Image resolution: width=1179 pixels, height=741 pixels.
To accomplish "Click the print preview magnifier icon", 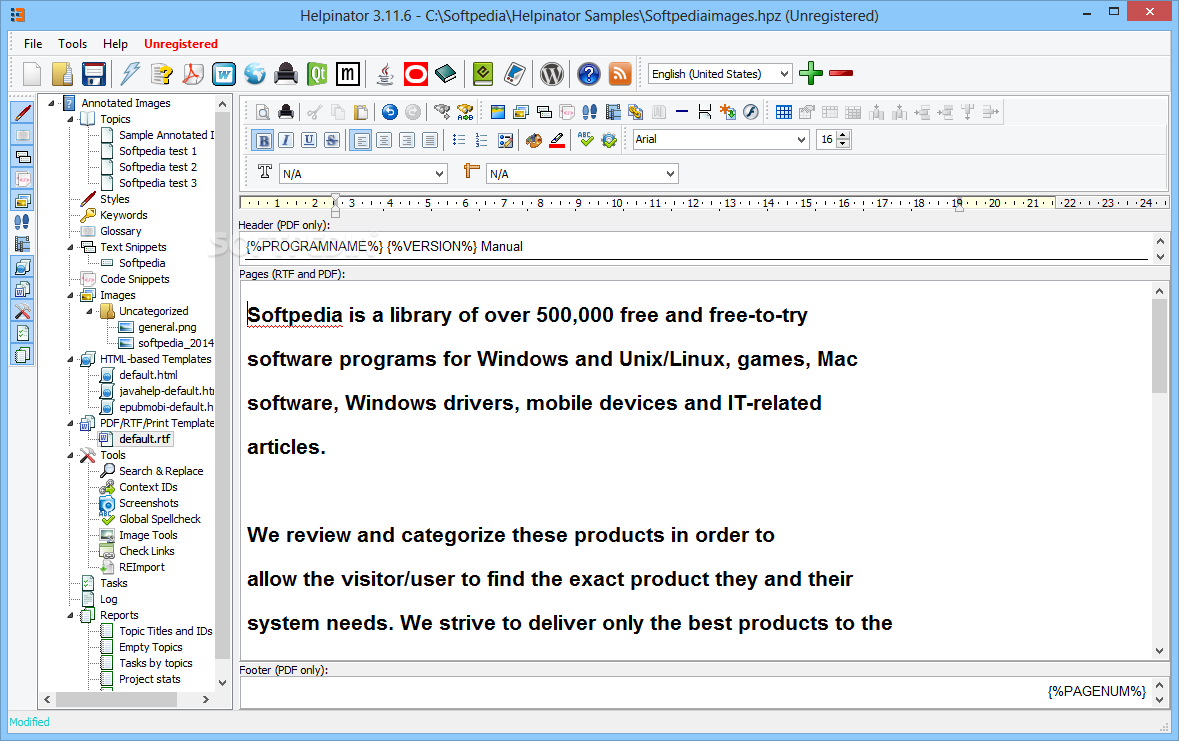I will pyautogui.click(x=262, y=112).
